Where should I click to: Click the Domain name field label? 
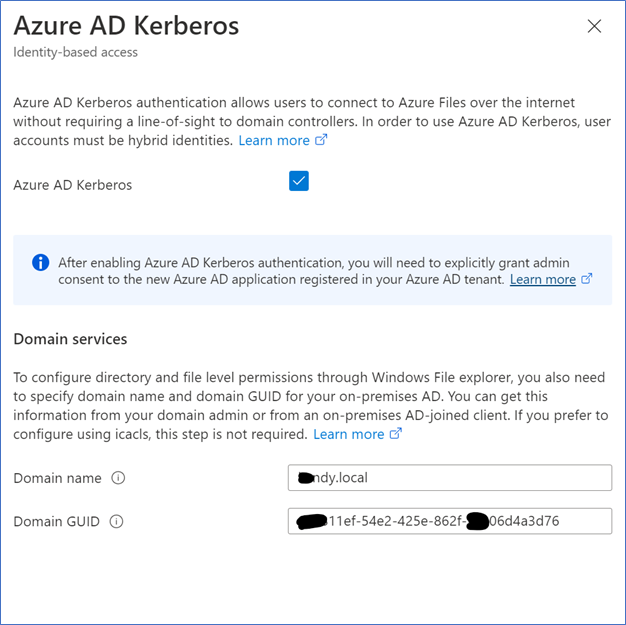tap(57, 478)
